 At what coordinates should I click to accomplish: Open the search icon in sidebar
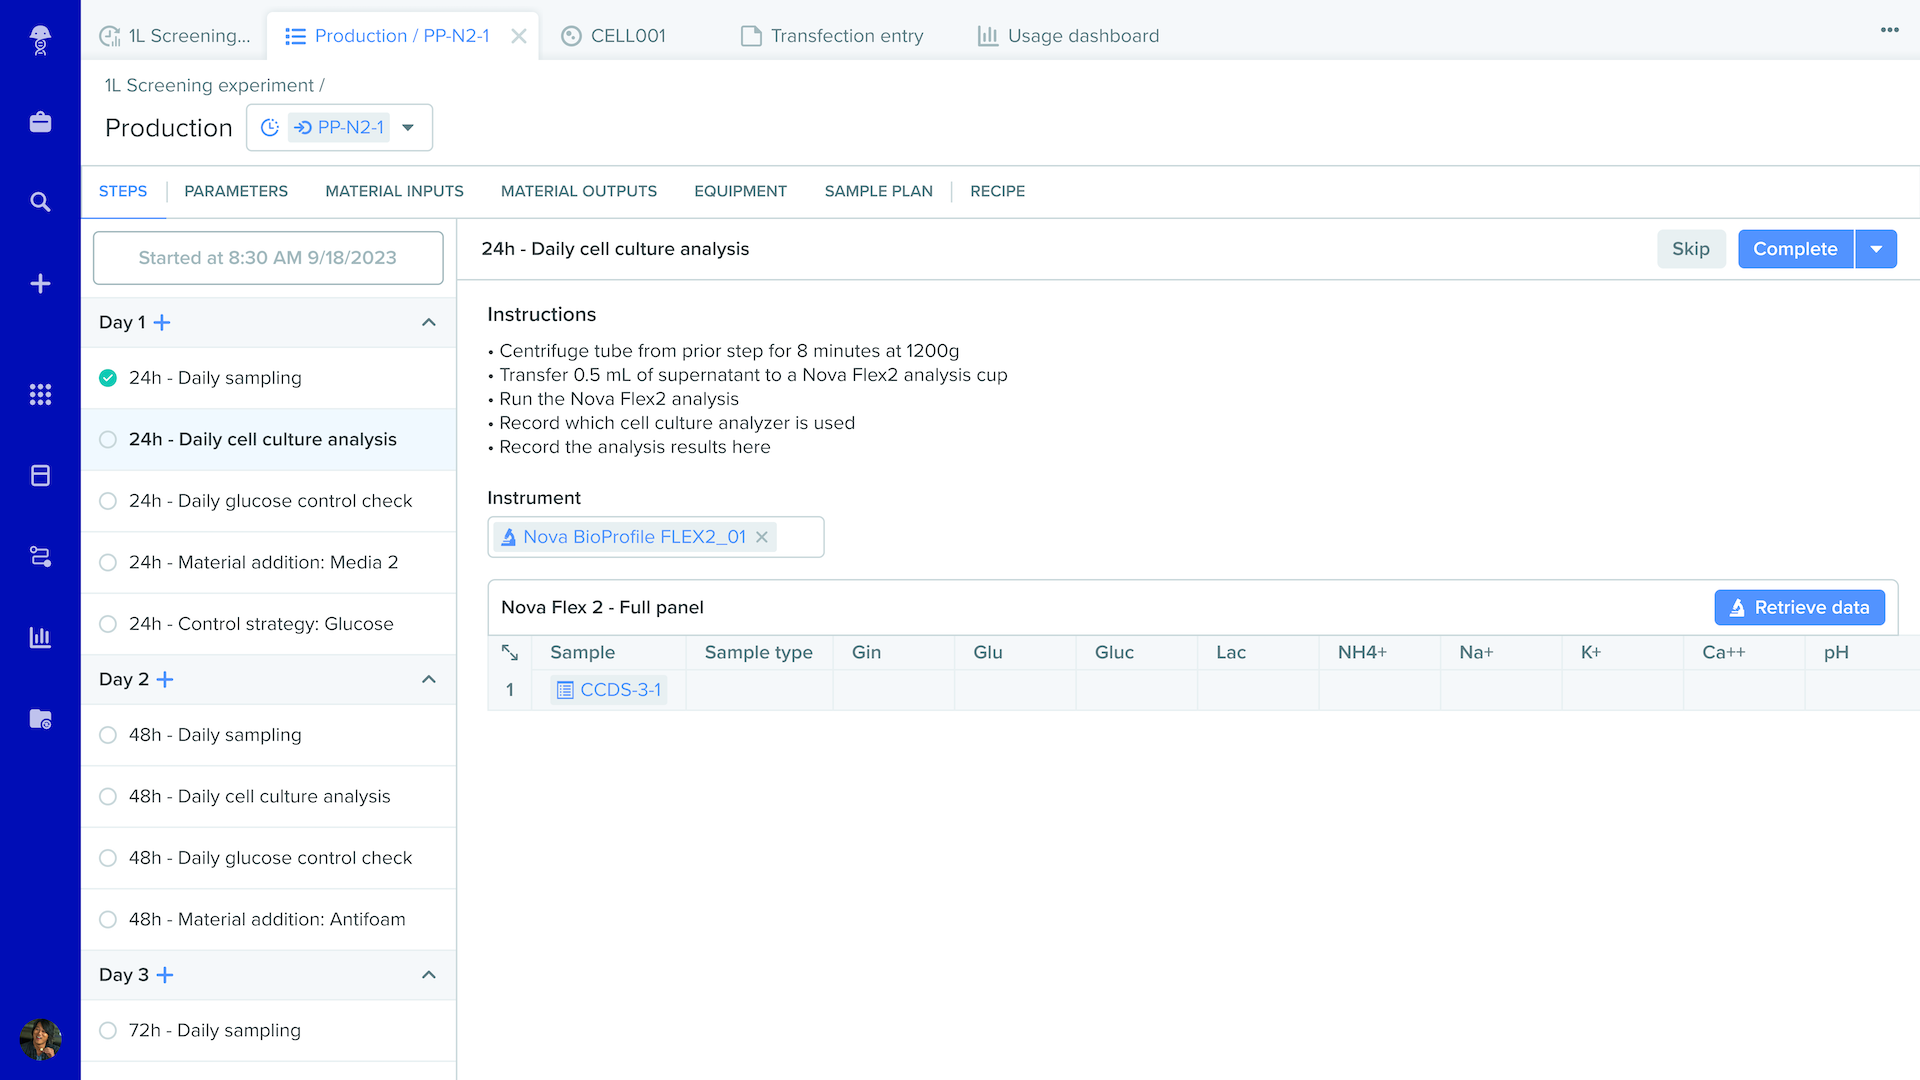tap(40, 202)
